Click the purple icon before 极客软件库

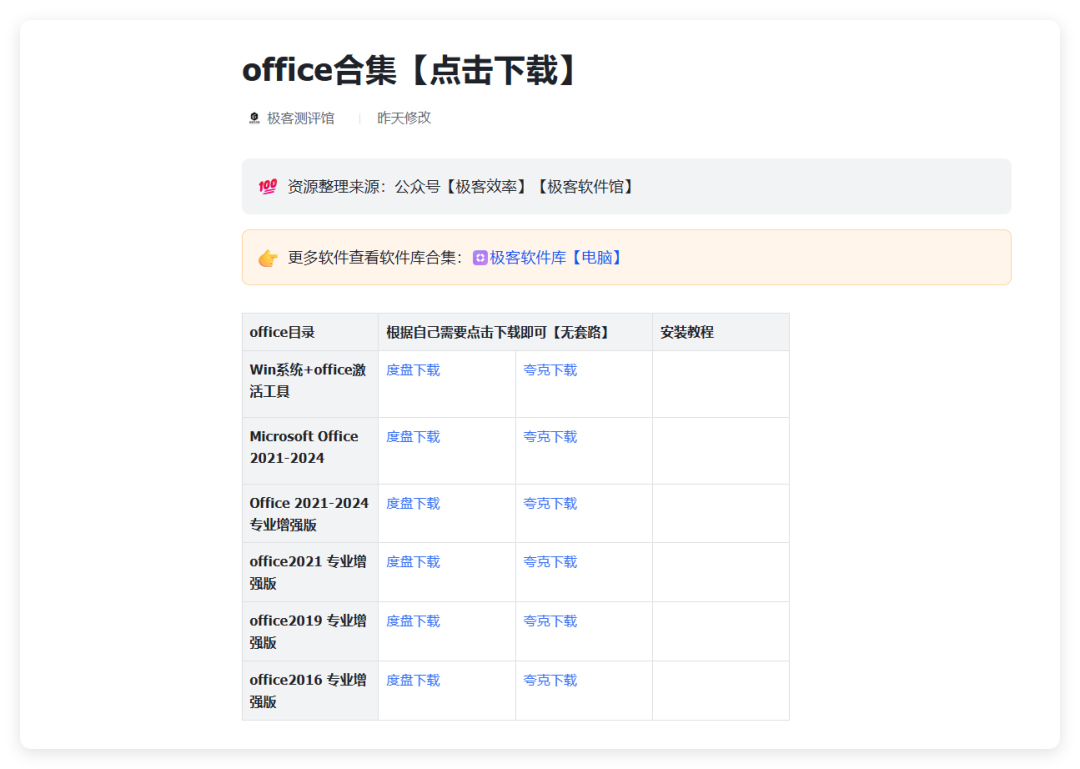480,258
